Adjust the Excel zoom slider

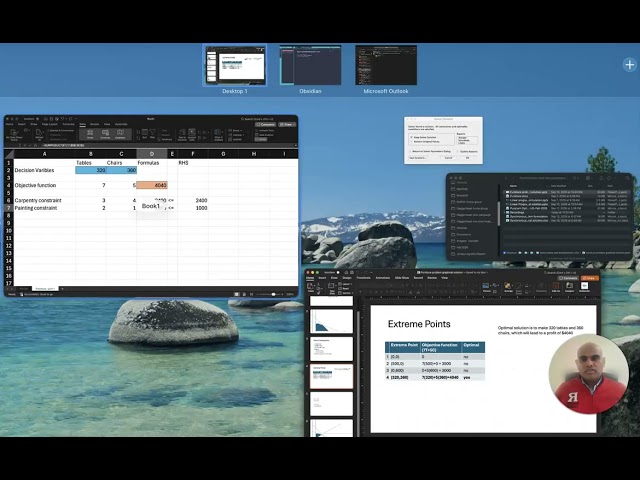(273, 294)
